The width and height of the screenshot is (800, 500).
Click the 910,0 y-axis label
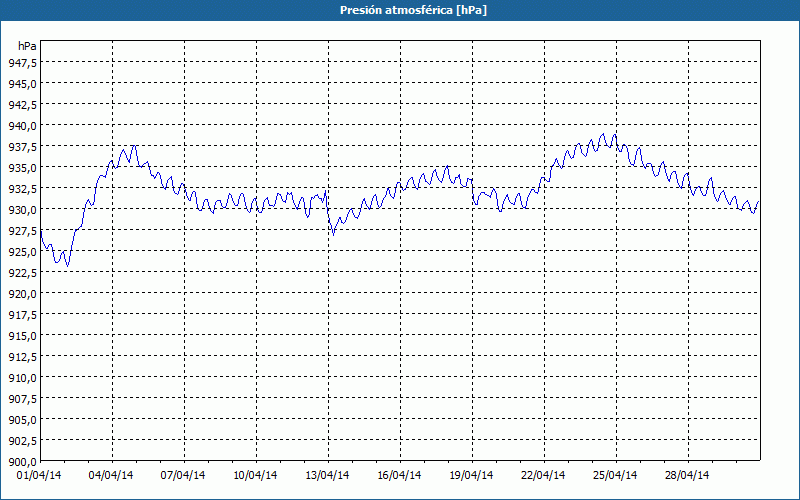click(22, 378)
